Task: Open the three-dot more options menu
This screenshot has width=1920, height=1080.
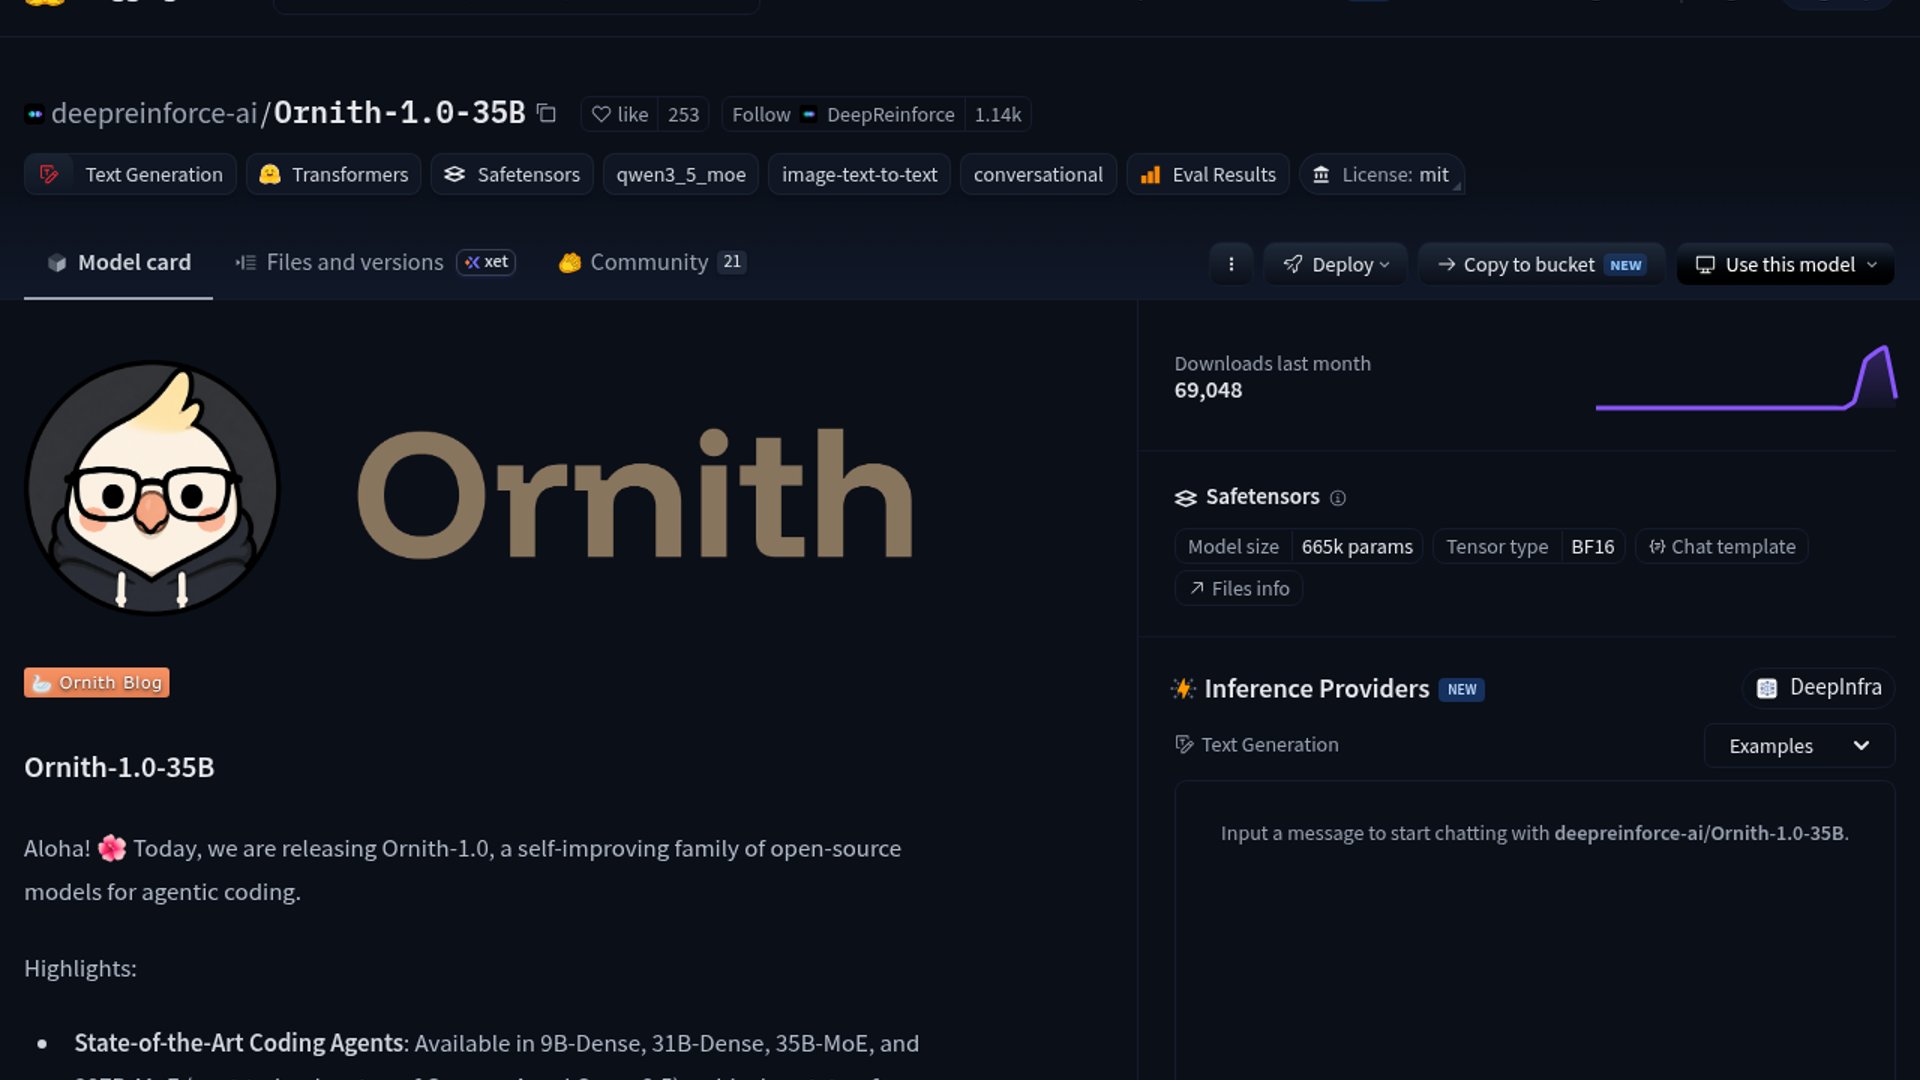Action: click(1231, 264)
